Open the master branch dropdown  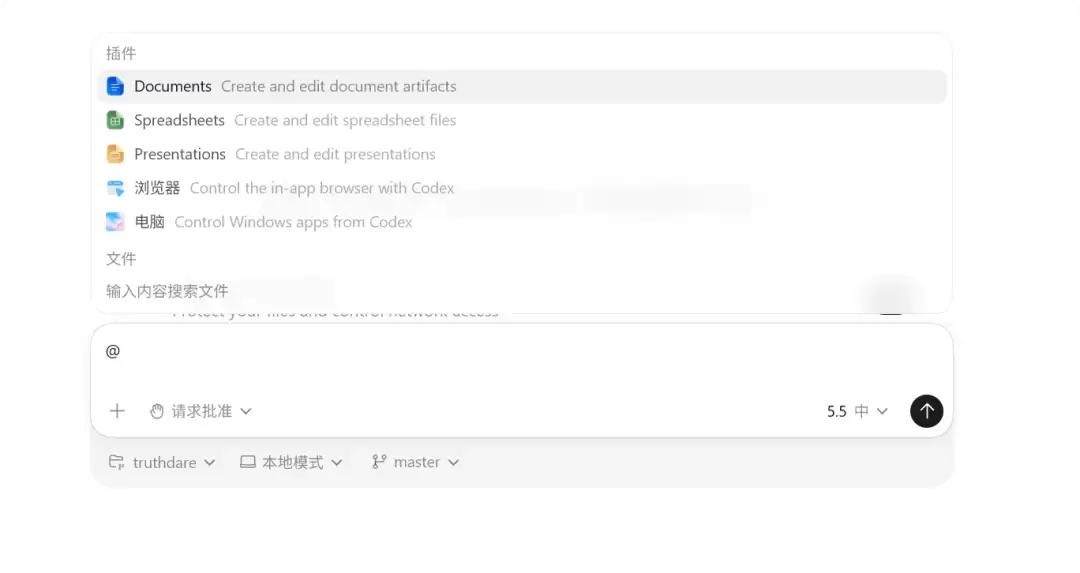pos(415,462)
